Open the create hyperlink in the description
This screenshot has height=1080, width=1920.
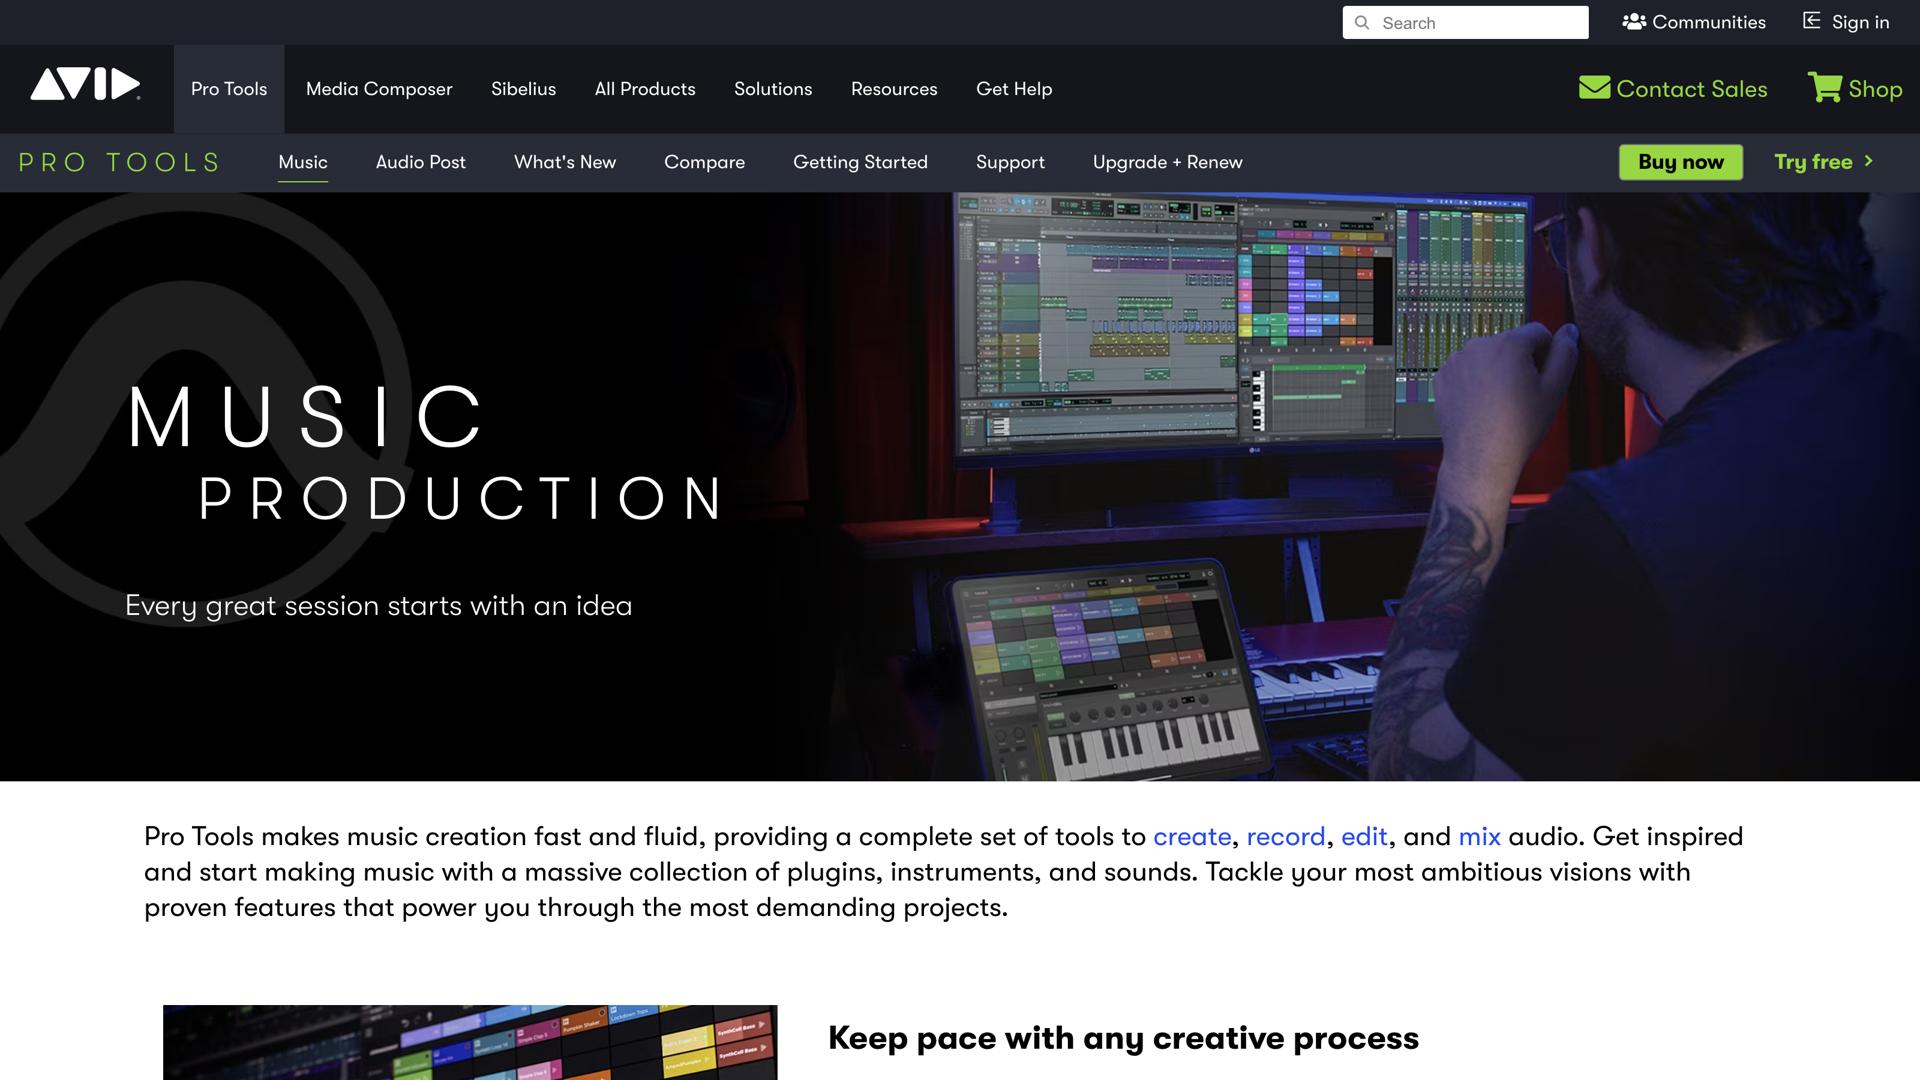coord(1193,837)
